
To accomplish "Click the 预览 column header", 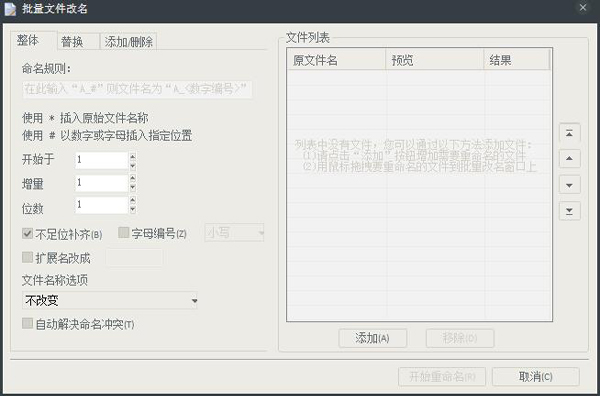I will [x=435, y=60].
